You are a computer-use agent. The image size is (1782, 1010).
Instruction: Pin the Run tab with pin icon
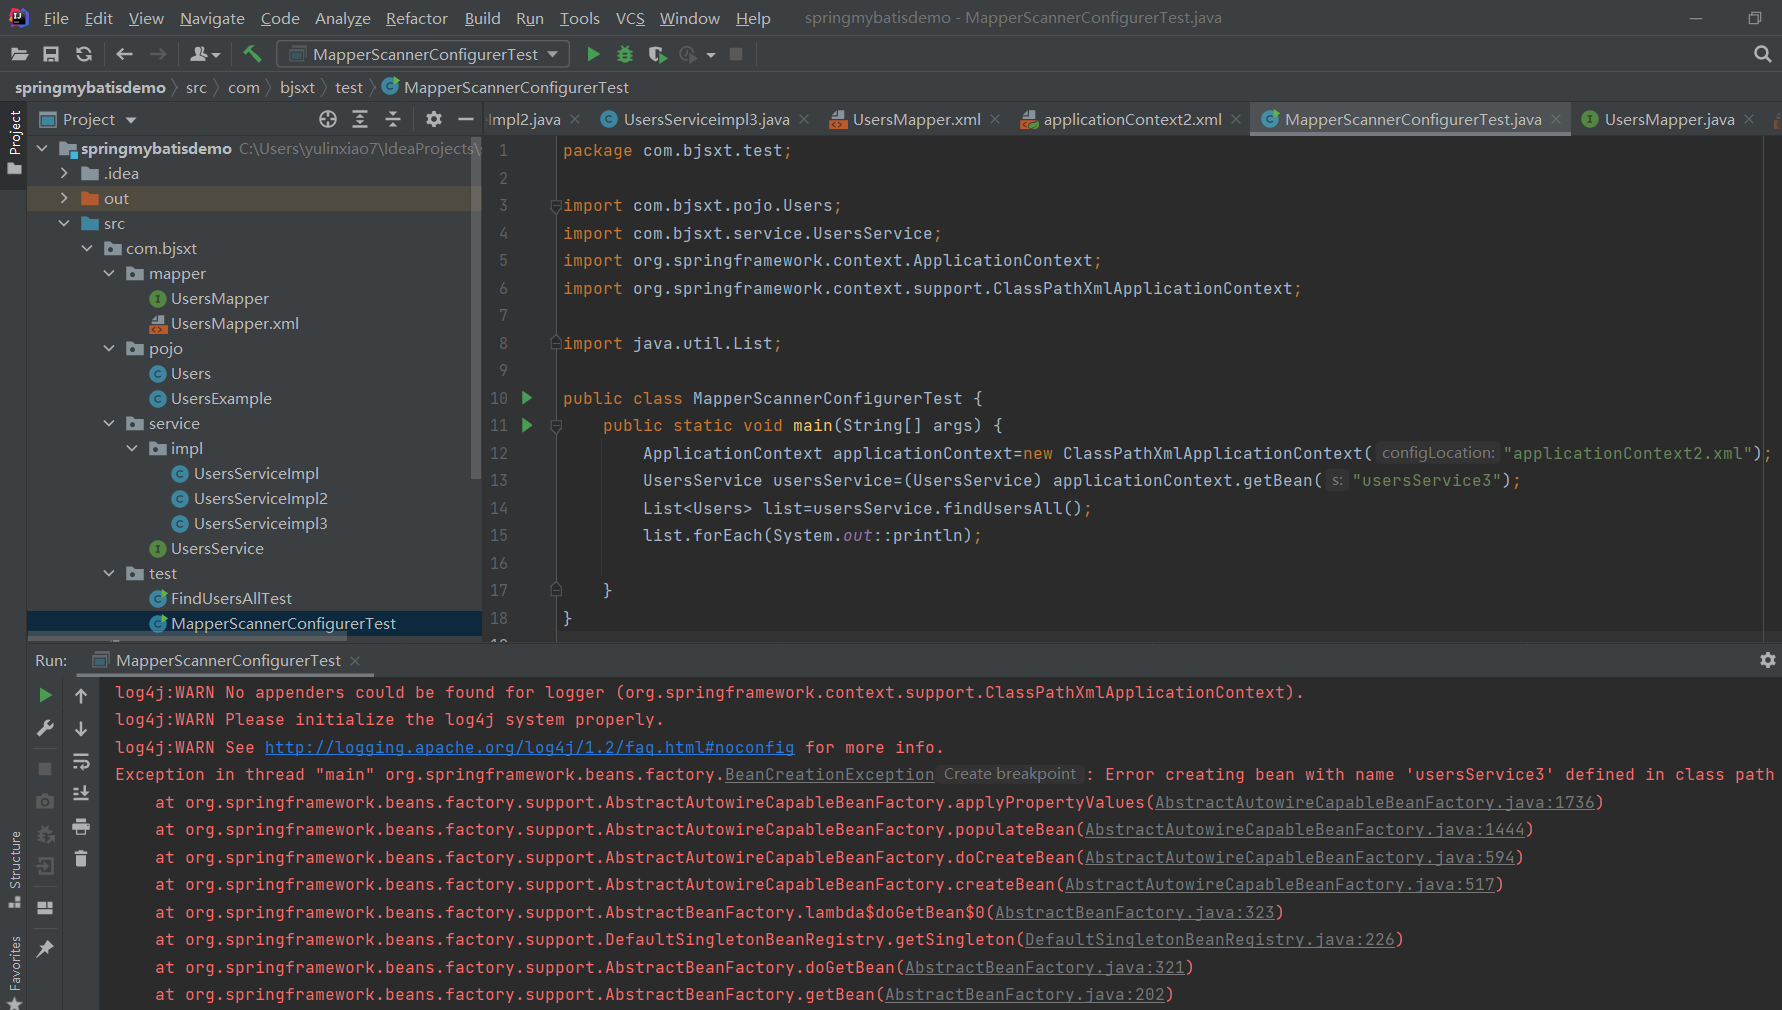45,948
